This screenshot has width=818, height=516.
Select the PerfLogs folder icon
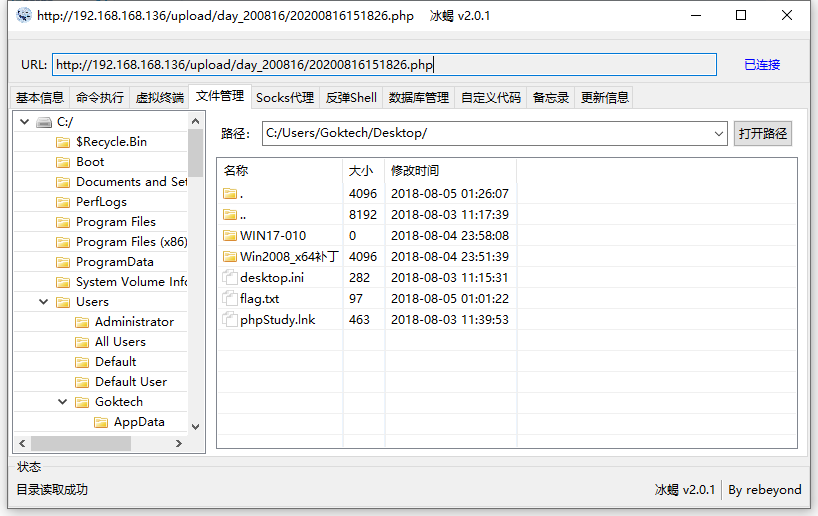[63, 202]
